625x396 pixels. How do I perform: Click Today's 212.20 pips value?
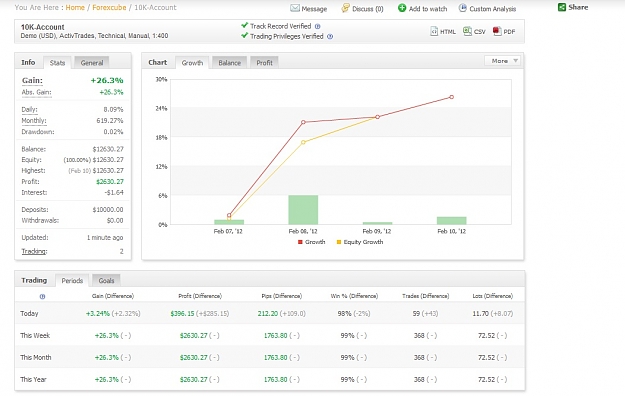[268, 313]
